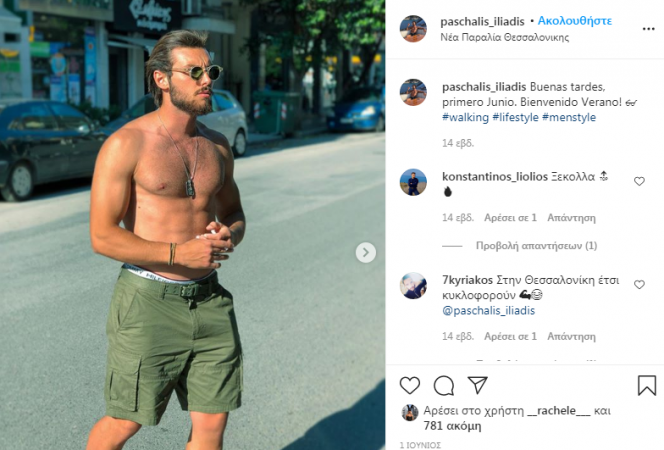Like 7kyriakos comment heart
The image size is (664, 450).
tap(639, 284)
